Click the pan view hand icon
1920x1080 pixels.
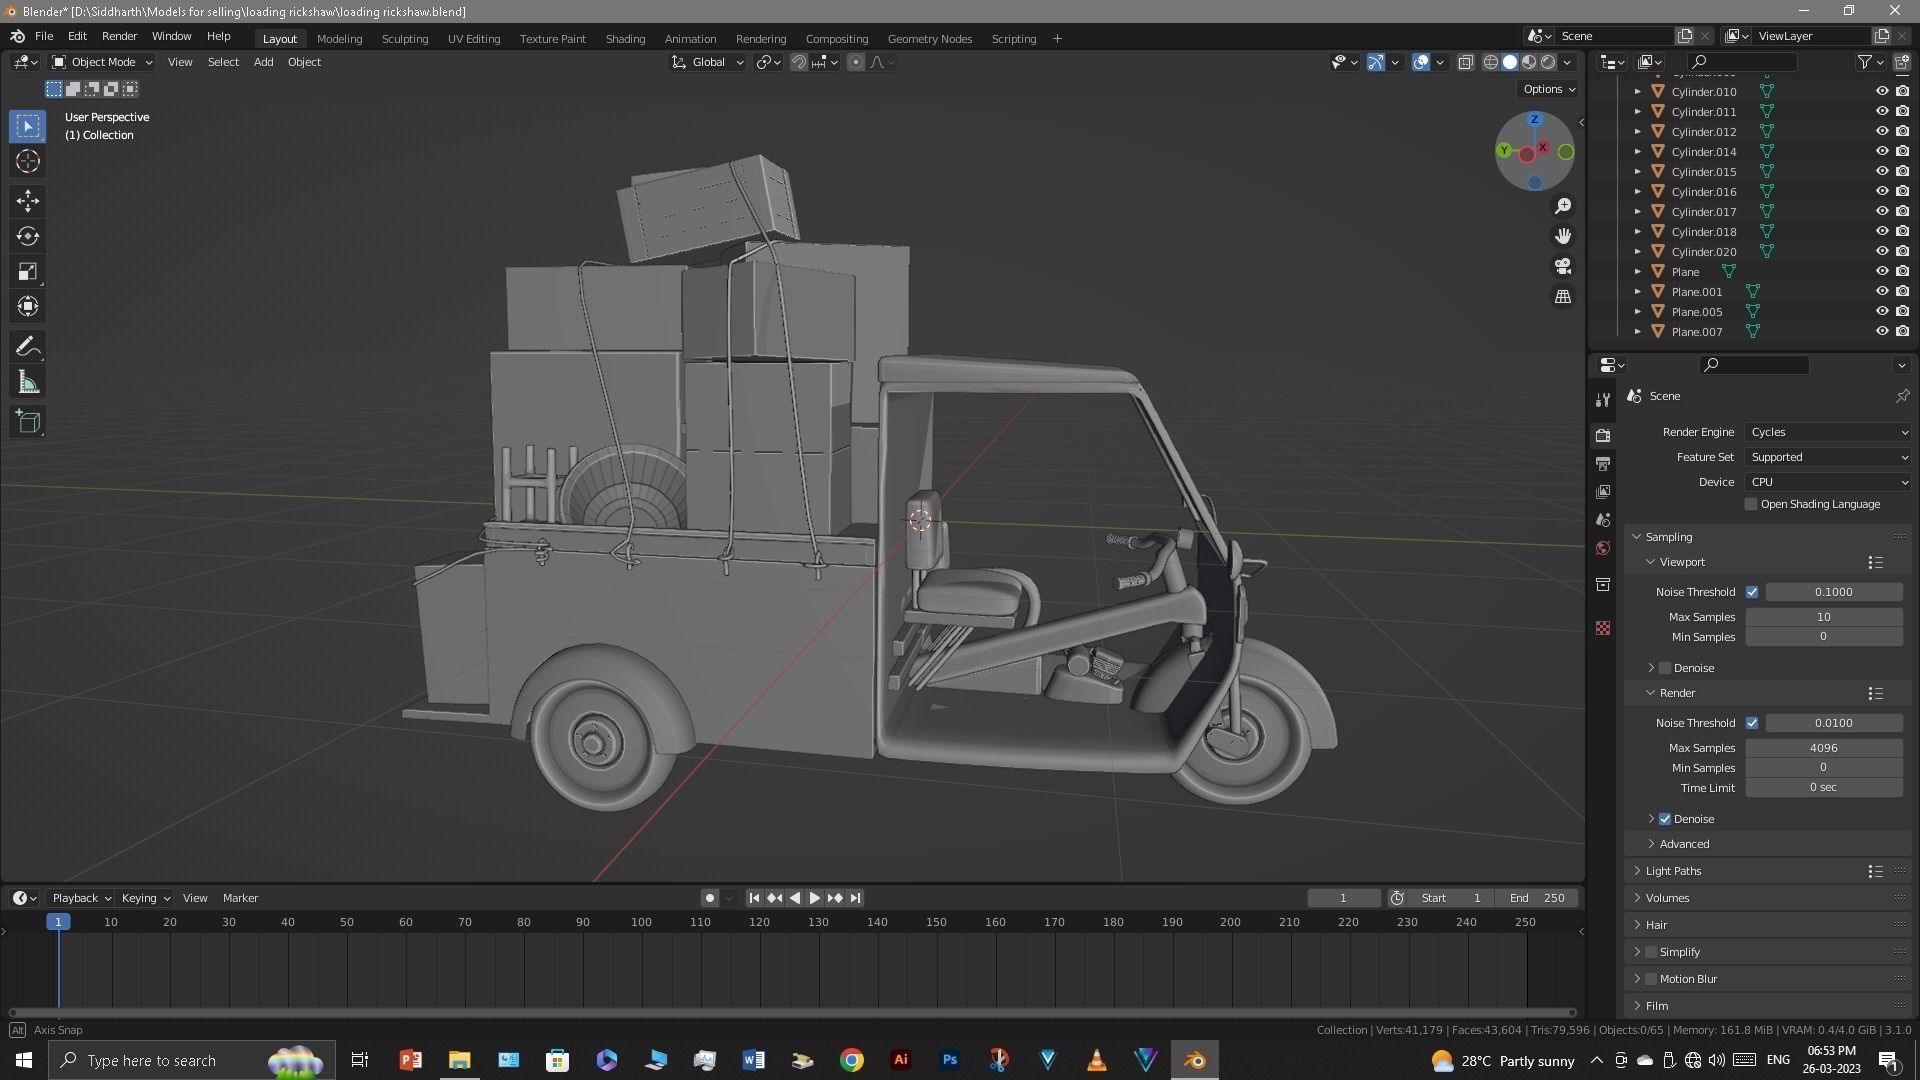1563,236
